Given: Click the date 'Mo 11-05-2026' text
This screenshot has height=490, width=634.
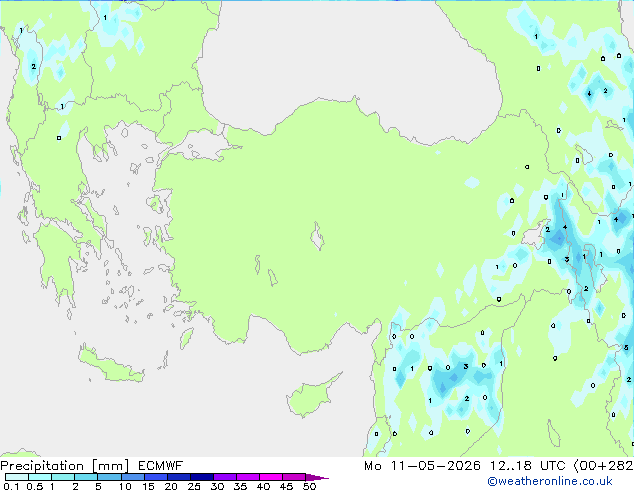Looking at the screenshot, I should (x=422, y=466).
